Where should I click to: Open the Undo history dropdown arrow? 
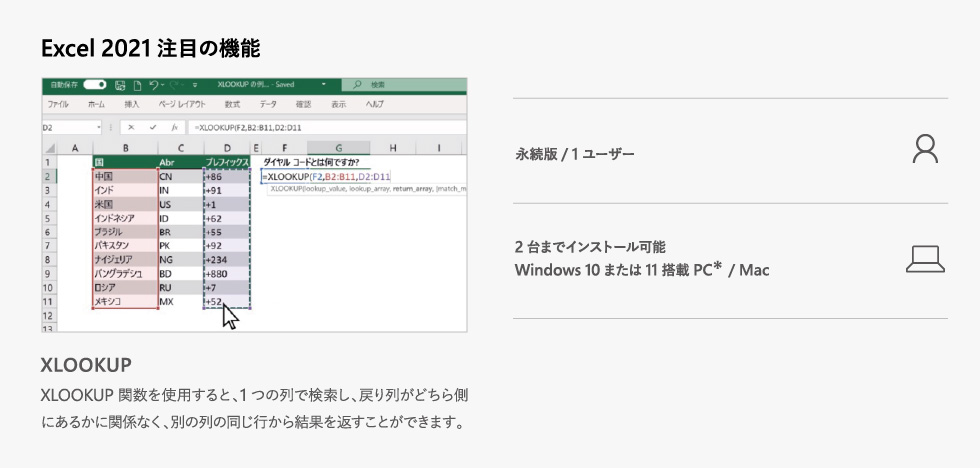click(x=162, y=85)
